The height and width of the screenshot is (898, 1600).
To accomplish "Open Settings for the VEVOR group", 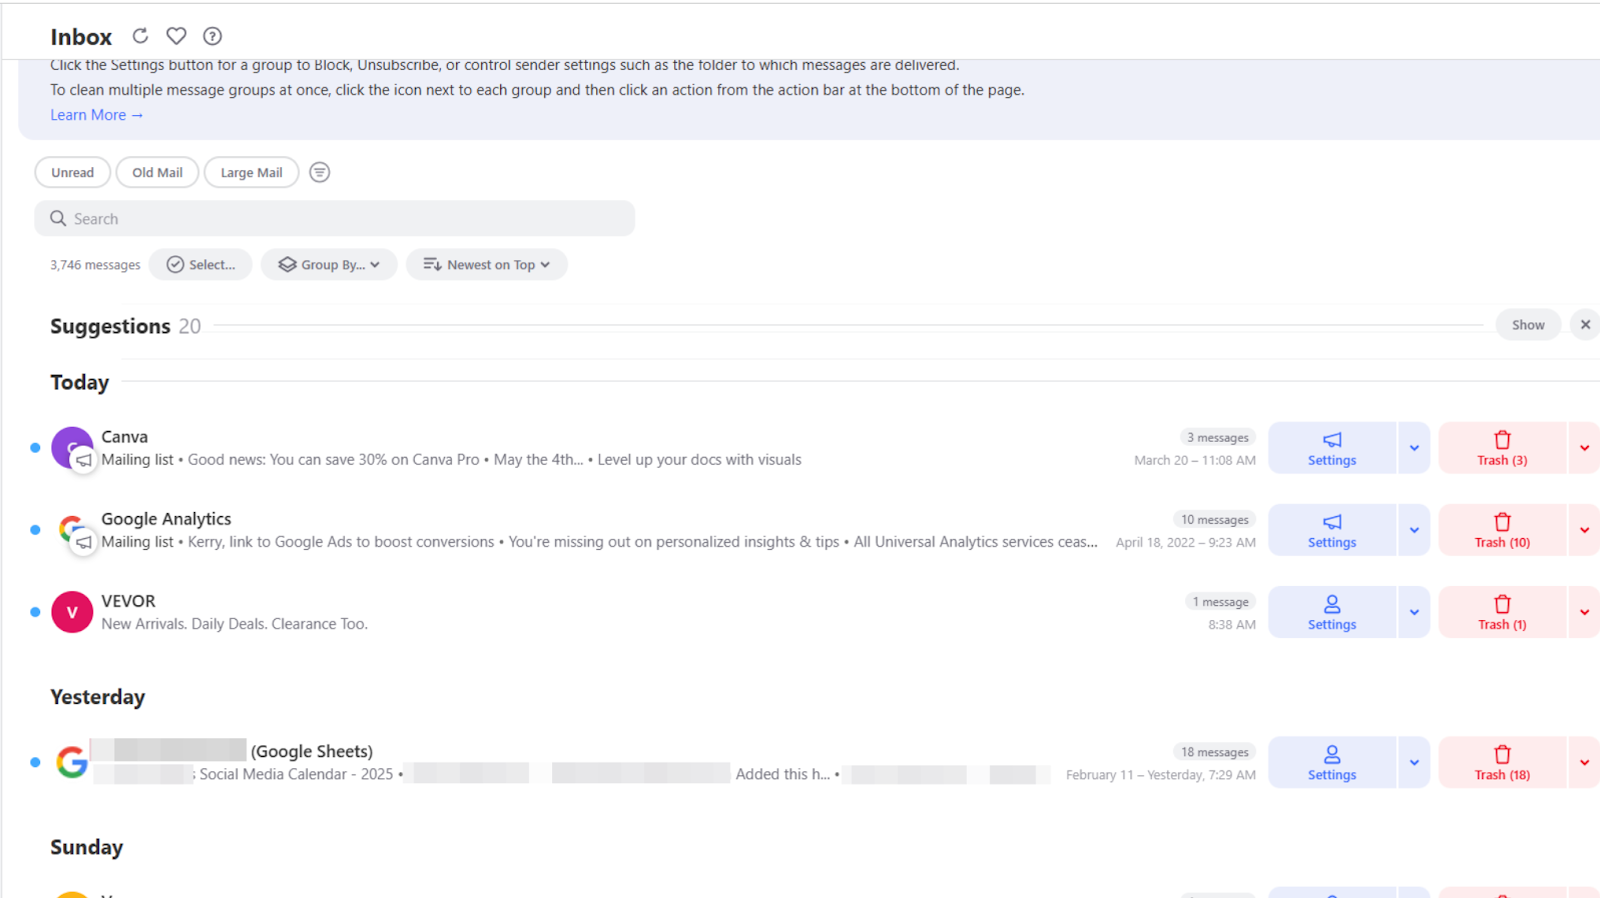I will [x=1332, y=611].
